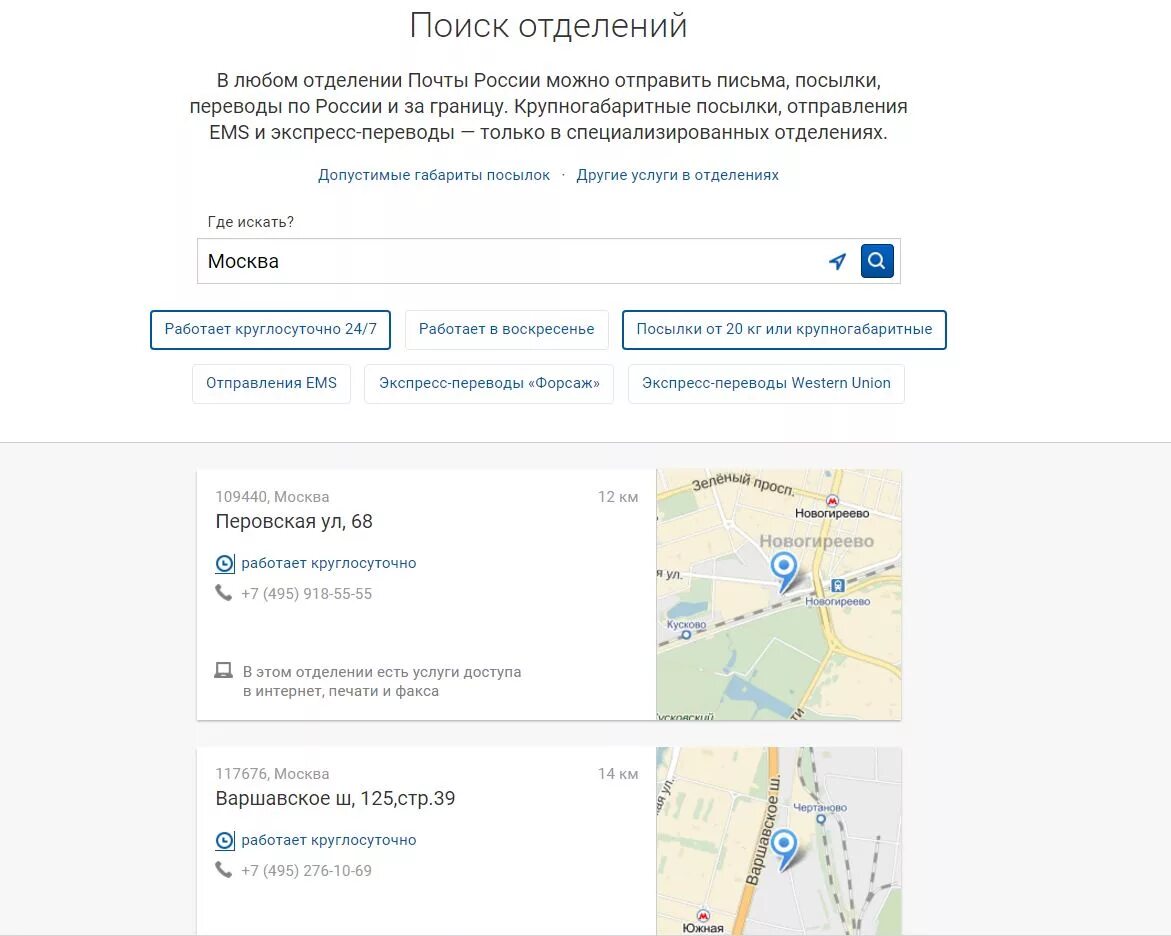
Task: Click Новогиреево railway station icon on map
Action: [x=838, y=586]
